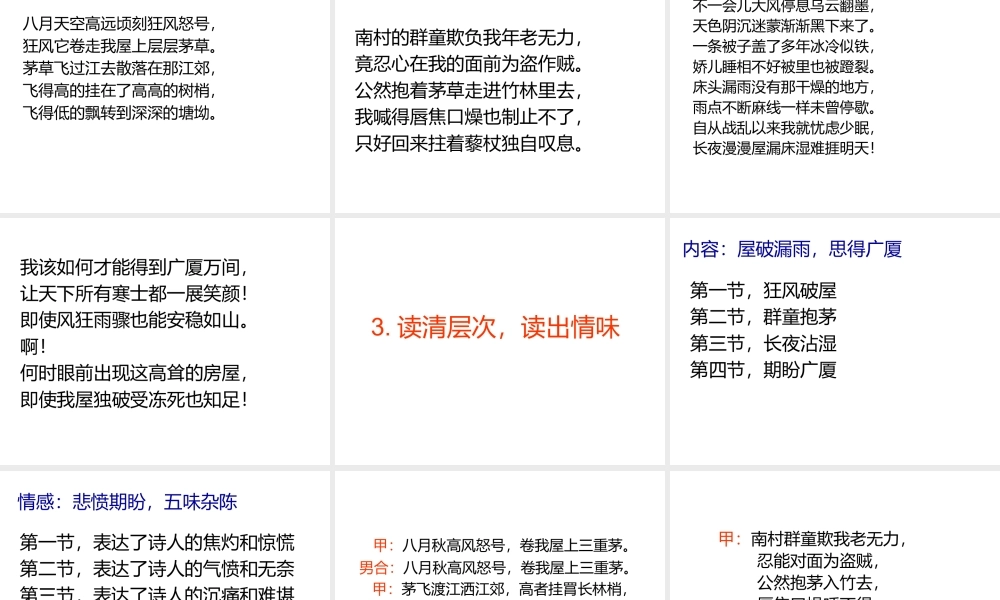Click the line '飞得高的挂在了高高的树梢'
Image resolution: width=1000 pixels, height=600 pixels.
tap(120, 91)
